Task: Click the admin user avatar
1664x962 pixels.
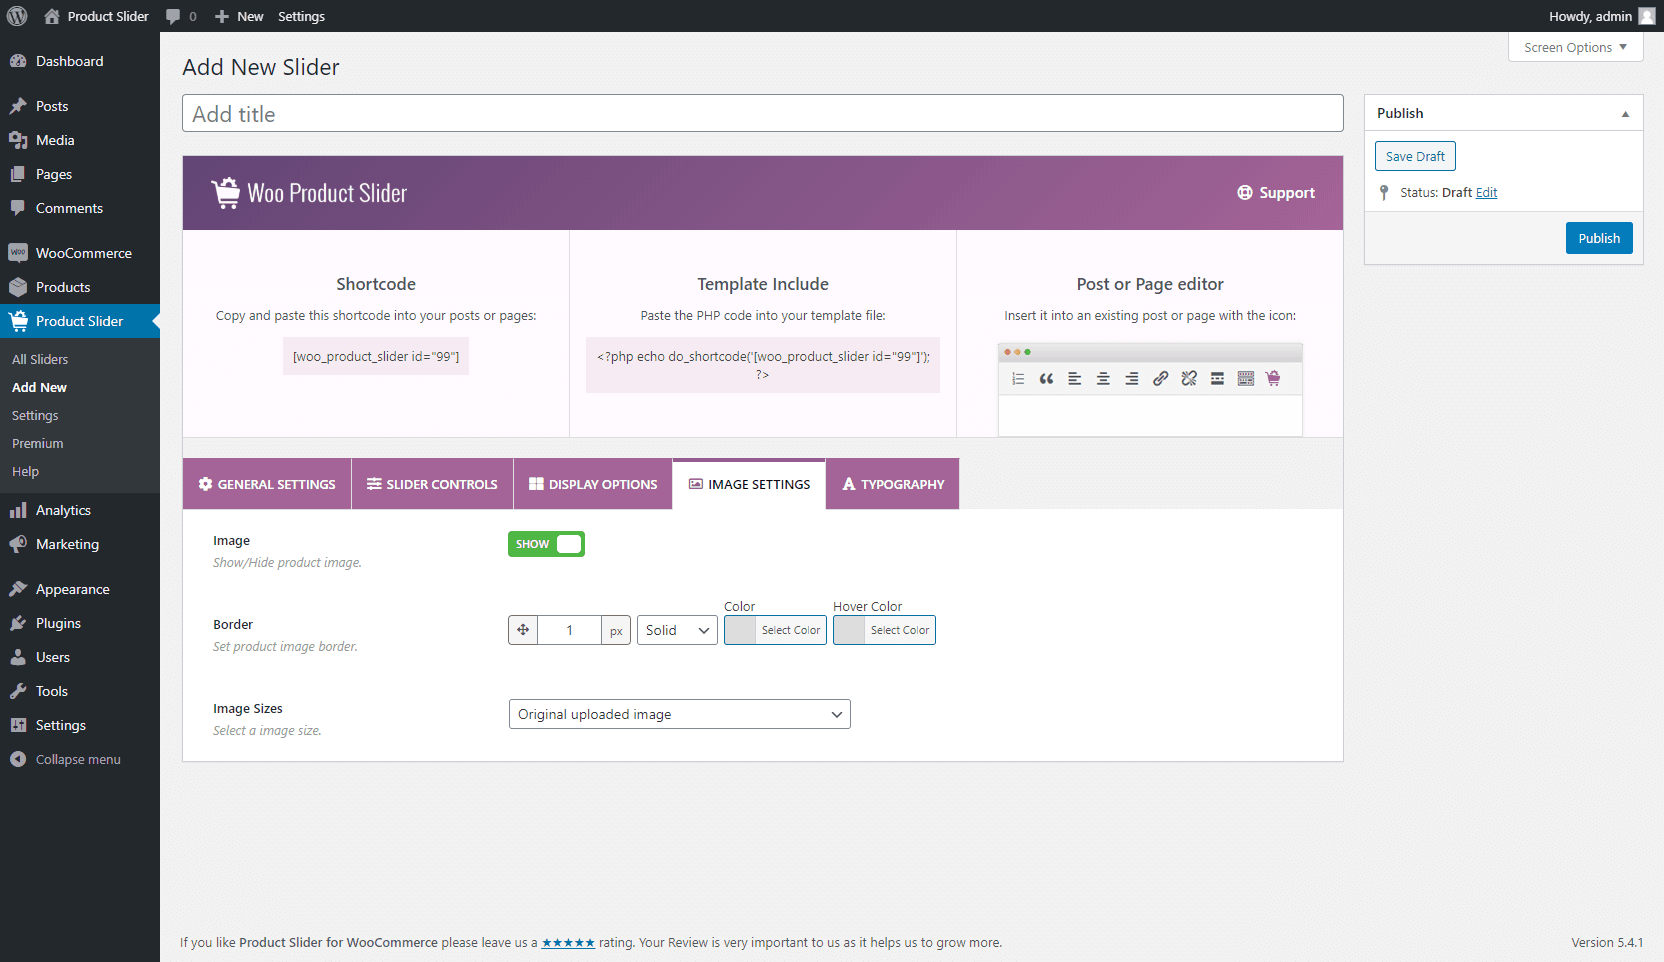Action: click(x=1646, y=16)
